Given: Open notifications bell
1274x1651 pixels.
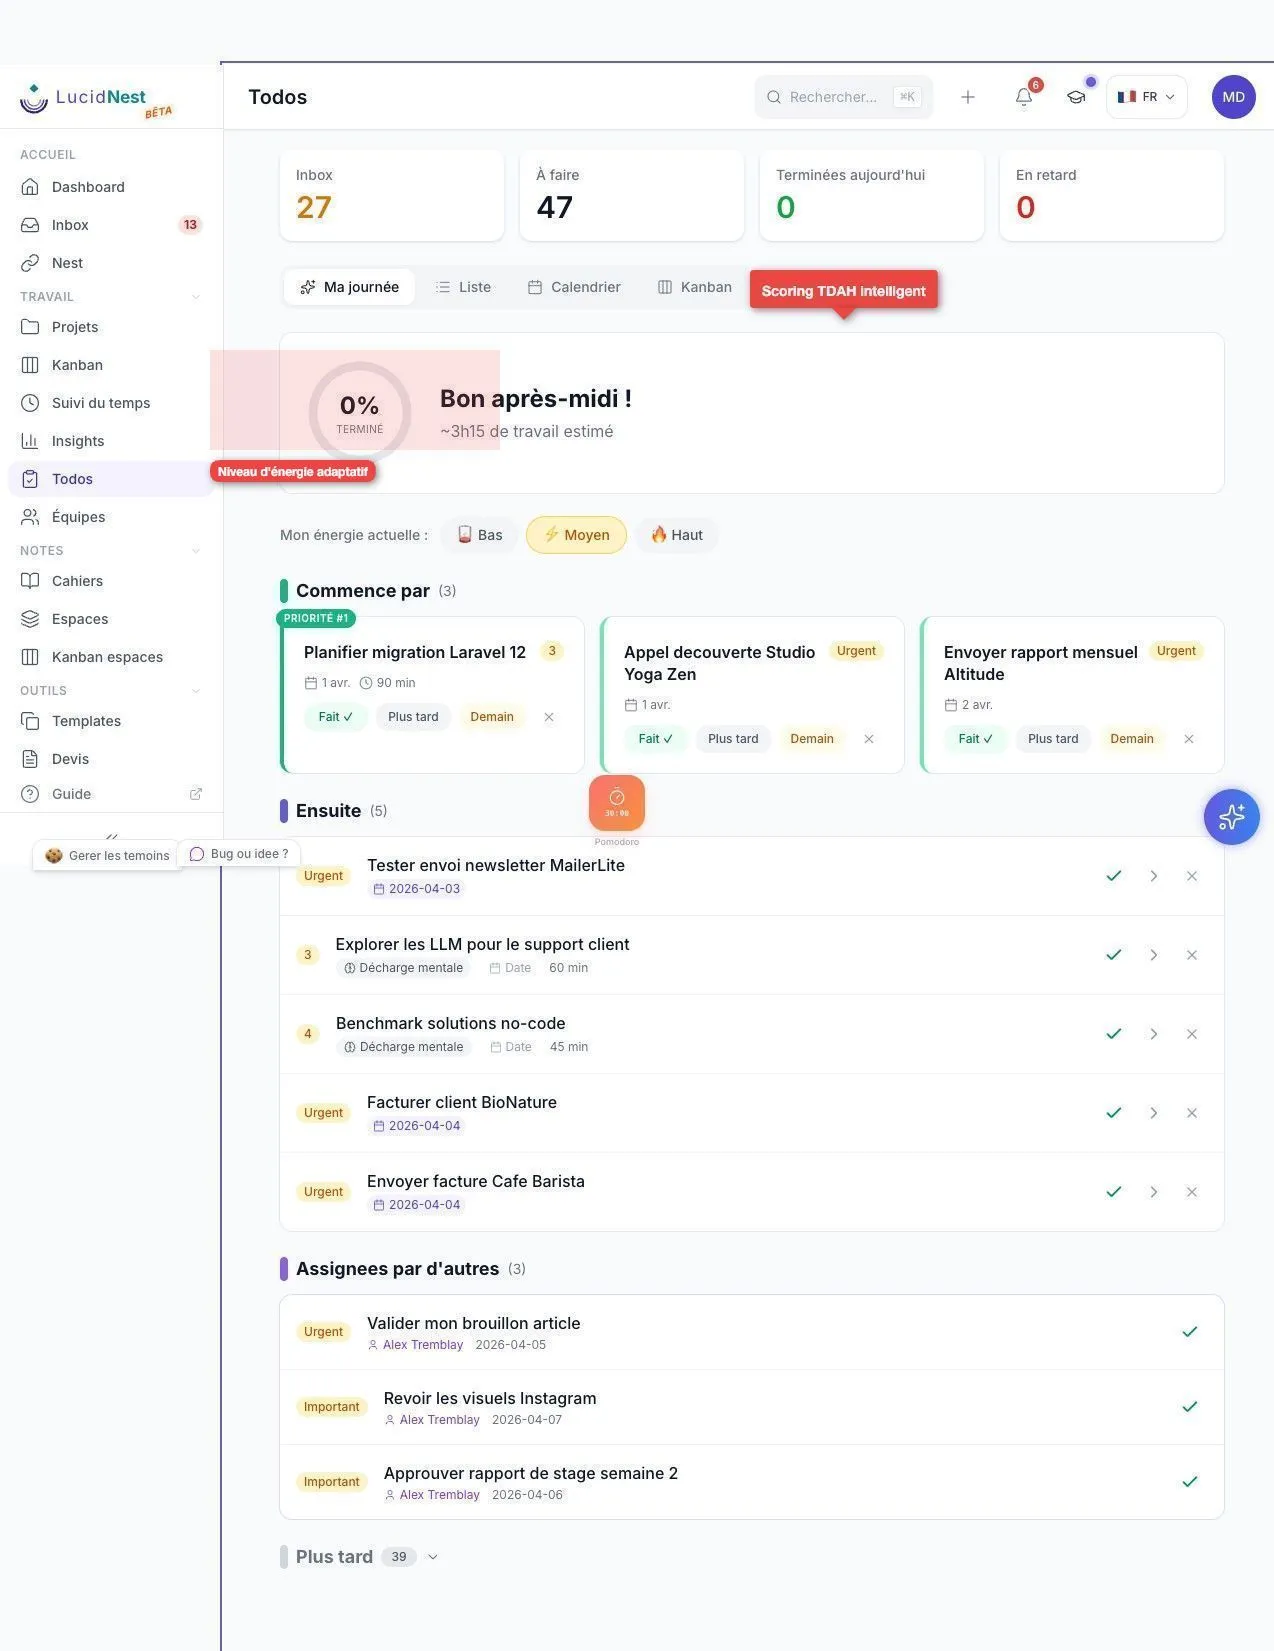Looking at the screenshot, I should click(x=1024, y=97).
